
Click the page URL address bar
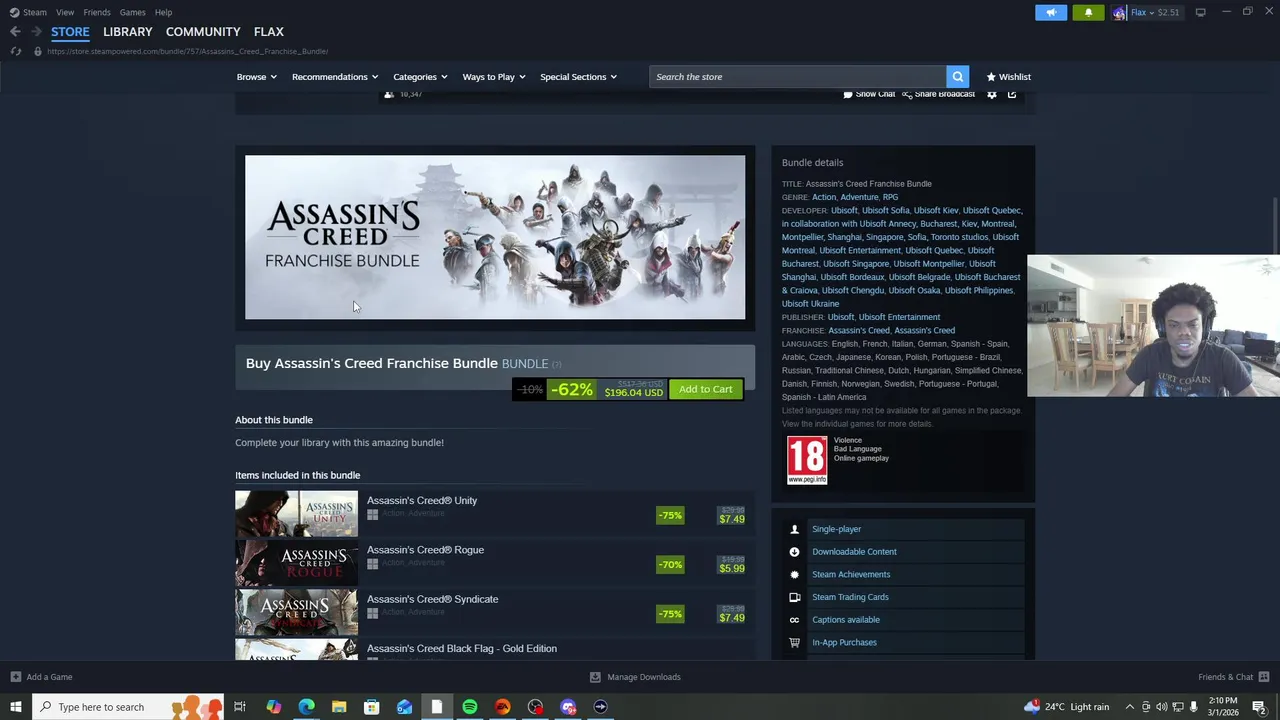point(187,51)
